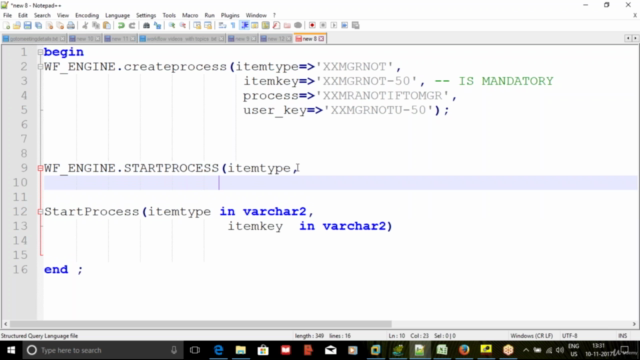Click the Zoom Out toolbar icon
The image size is (640, 360).
(183, 25)
